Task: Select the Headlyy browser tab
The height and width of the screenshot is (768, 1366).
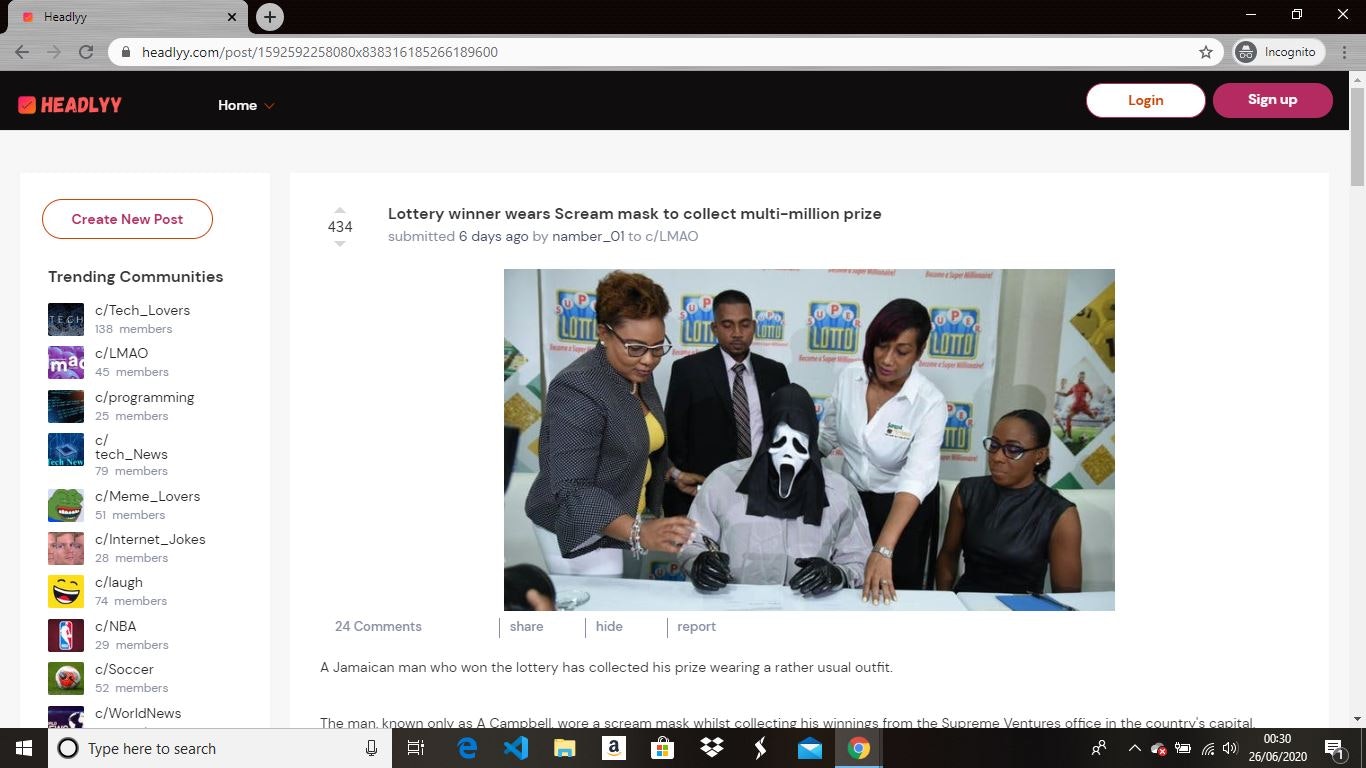Action: coord(128,17)
